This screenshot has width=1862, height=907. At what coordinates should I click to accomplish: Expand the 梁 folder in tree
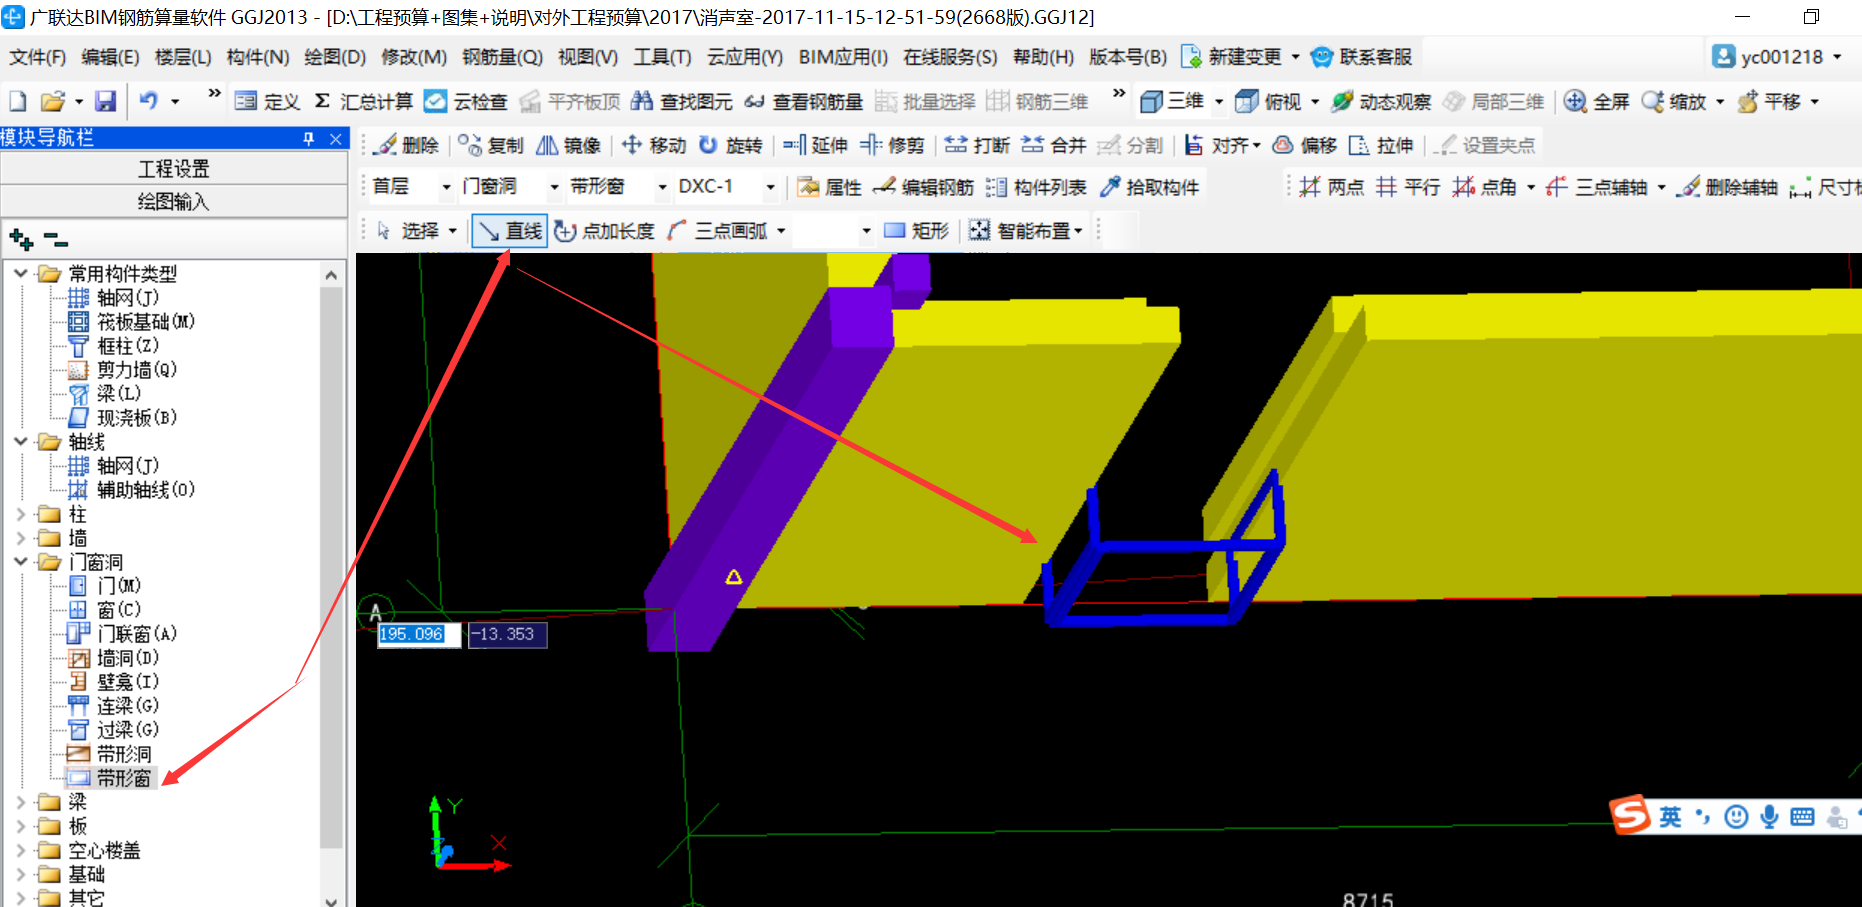point(21,802)
